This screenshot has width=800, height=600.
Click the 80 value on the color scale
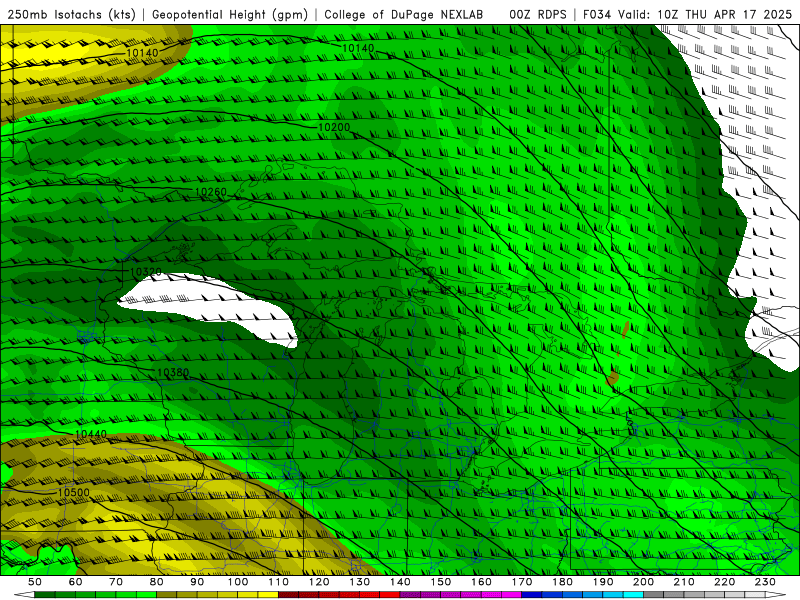pos(157,582)
